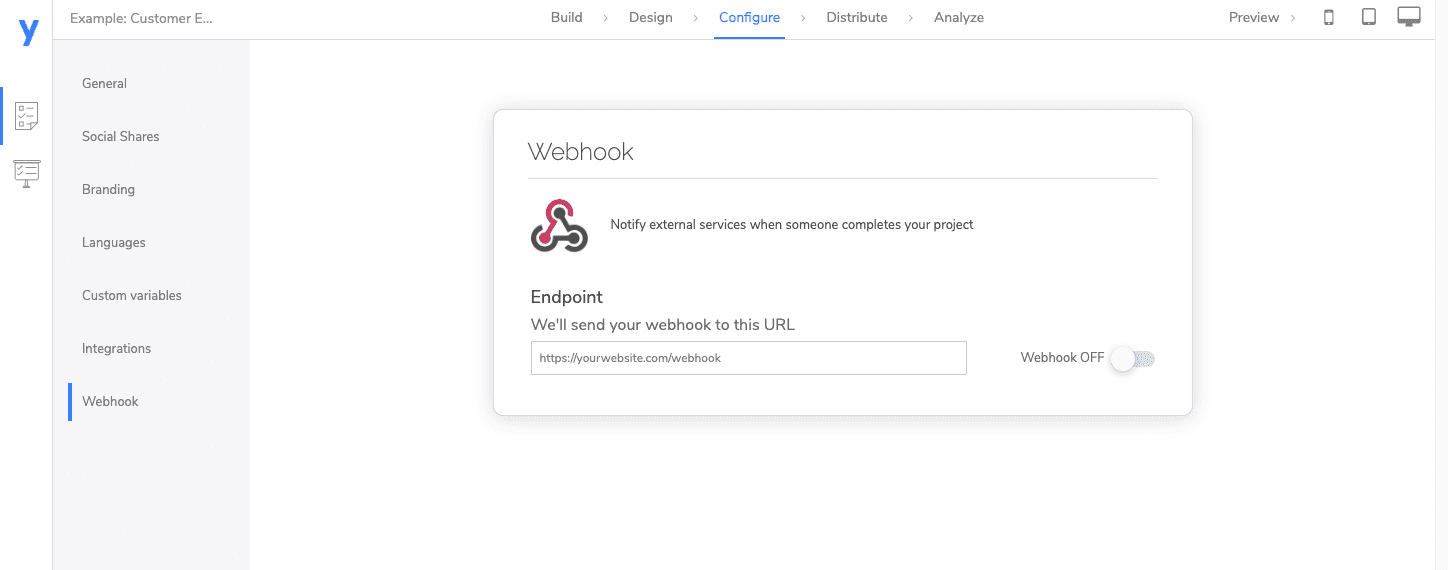Open Integrations in the sidebar
Viewport: 1449px width, 570px height.
(116, 348)
